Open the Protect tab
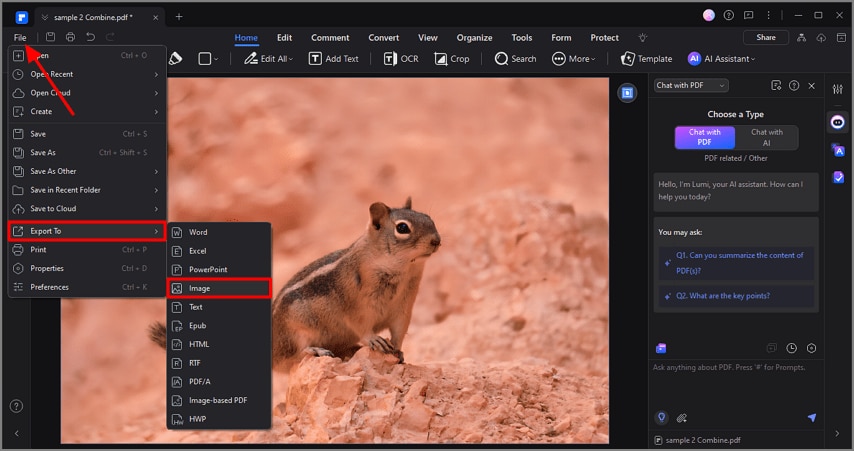Viewport: 854px width, 451px height. [x=605, y=38]
